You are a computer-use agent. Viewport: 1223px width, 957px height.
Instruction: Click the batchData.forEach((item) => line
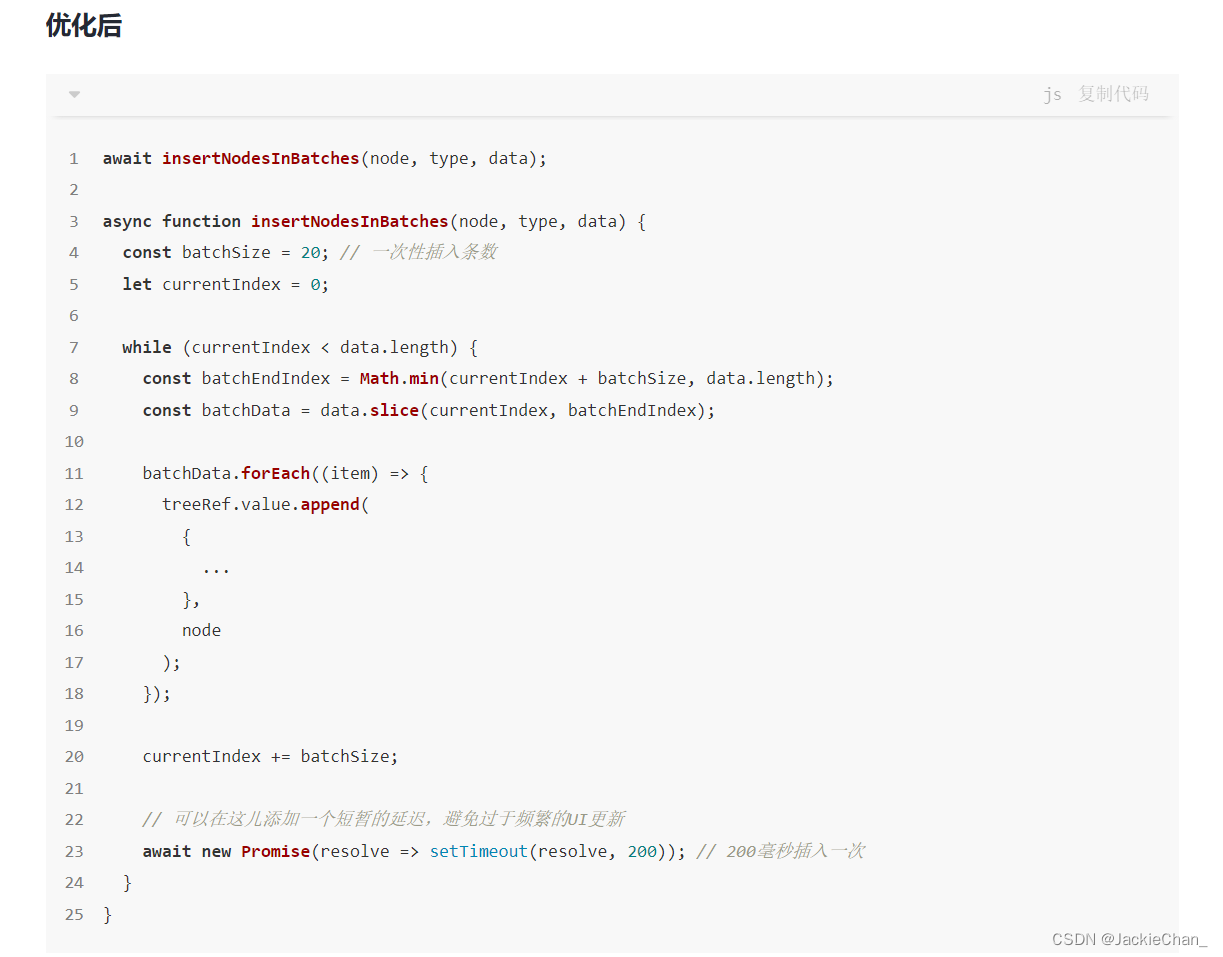point(285,473)
